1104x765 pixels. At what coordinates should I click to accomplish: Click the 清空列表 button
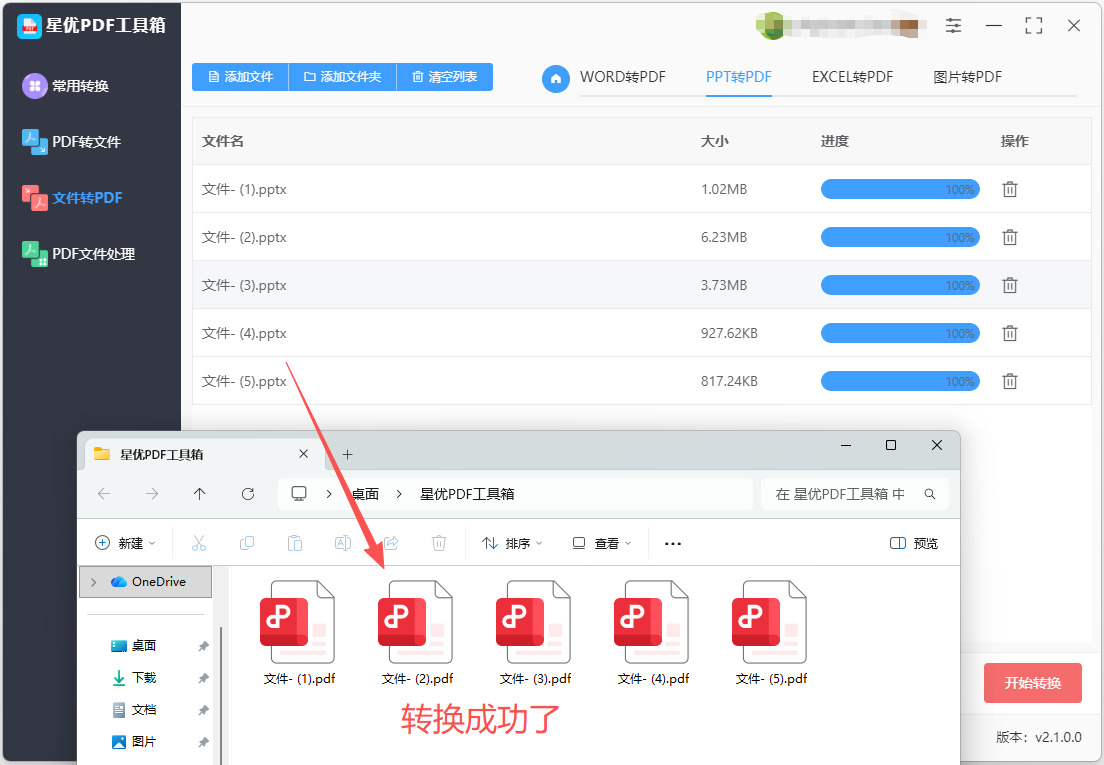[x=444, y=77]
